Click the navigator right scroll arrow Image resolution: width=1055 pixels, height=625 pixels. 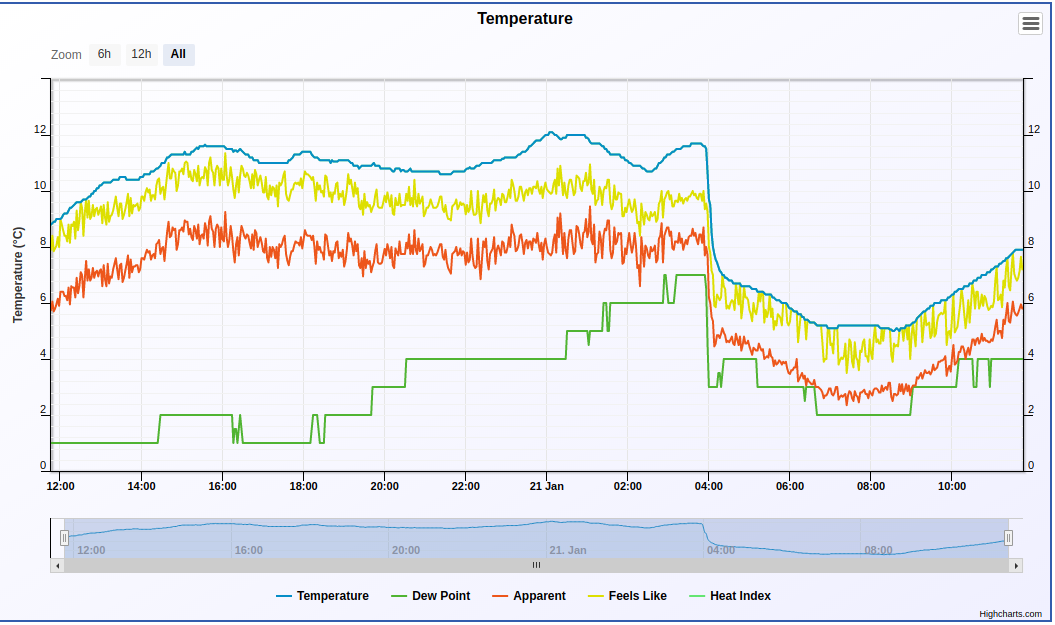coord(1016,565)
